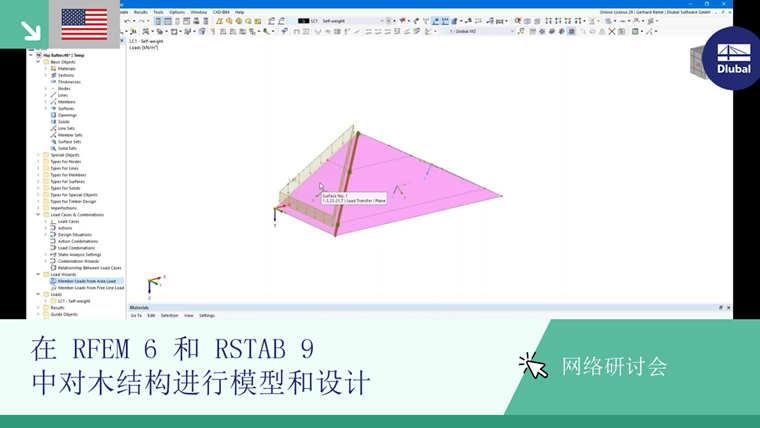Open the Tools menu
Image resolution: width=760 pixels, height=428 pixels.
click(x=158, y=12)
